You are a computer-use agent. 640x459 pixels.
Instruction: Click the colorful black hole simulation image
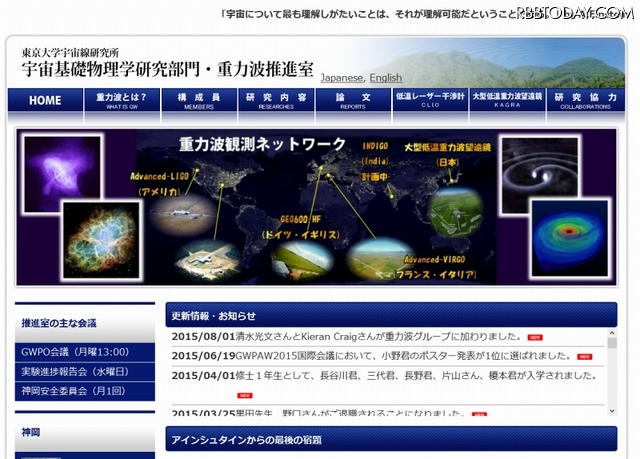(x=570, y=238)
